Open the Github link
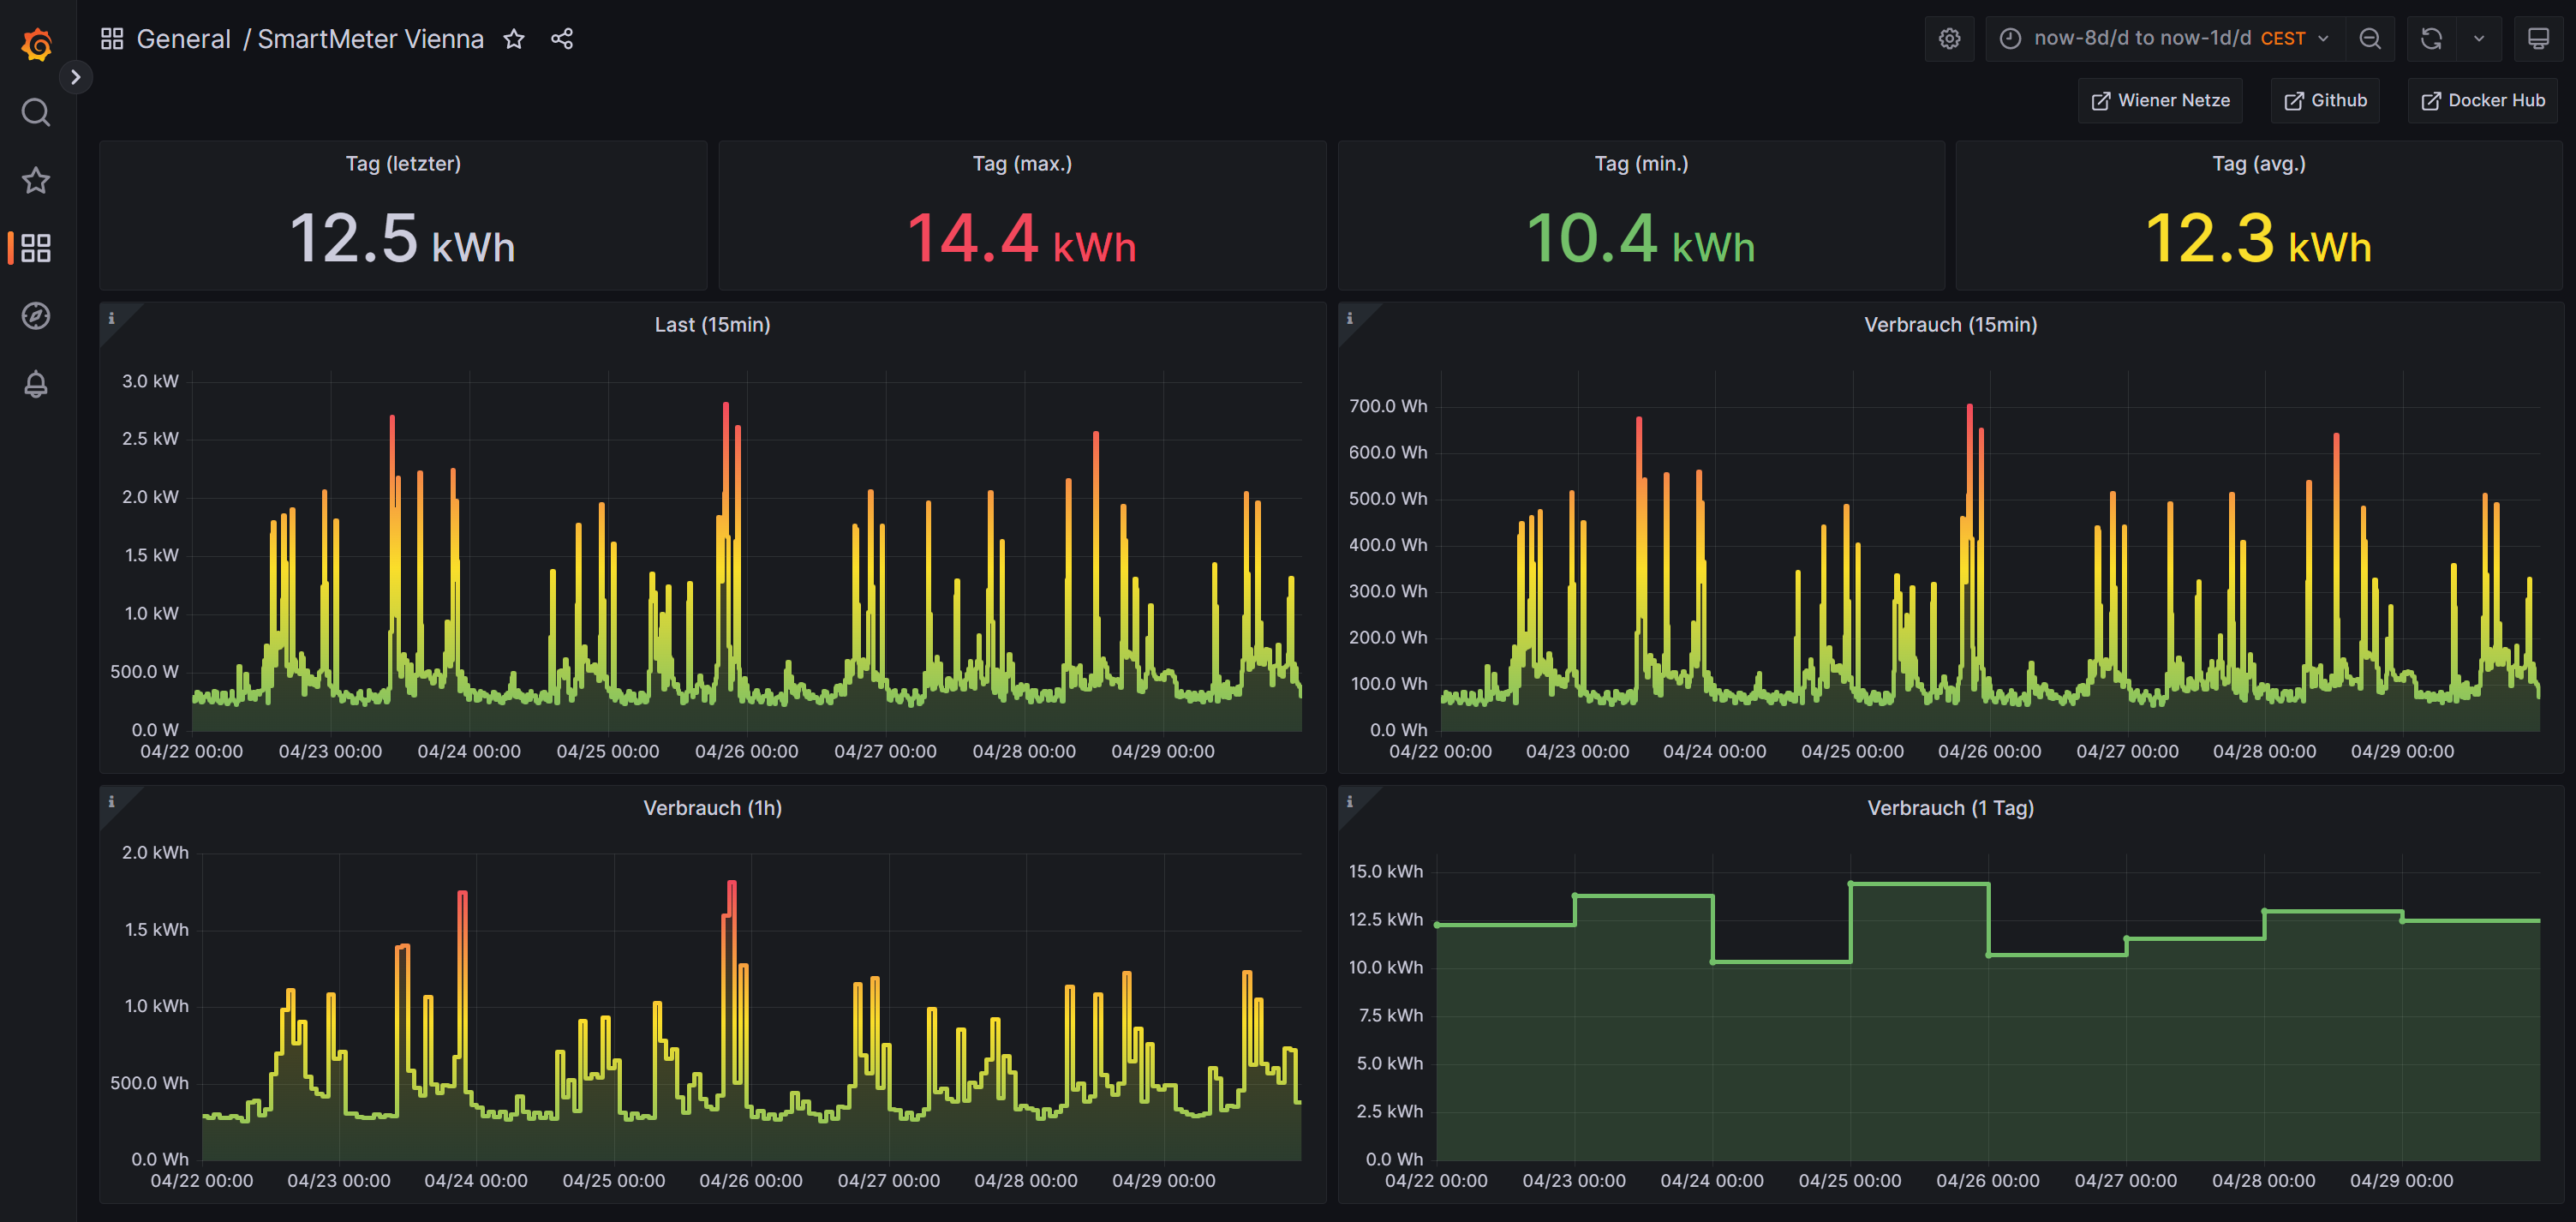This screenshot has width=2576, height=1222. [x=2325, y=100]
